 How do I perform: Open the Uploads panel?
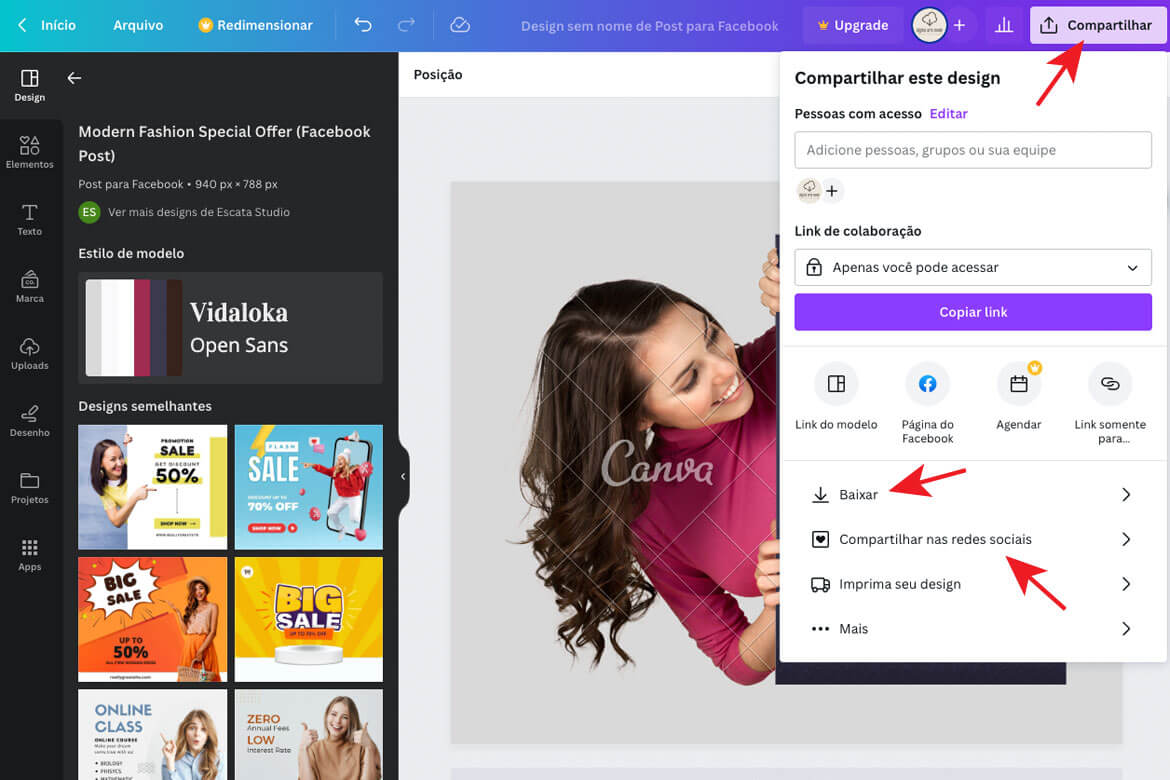point(29,354)
